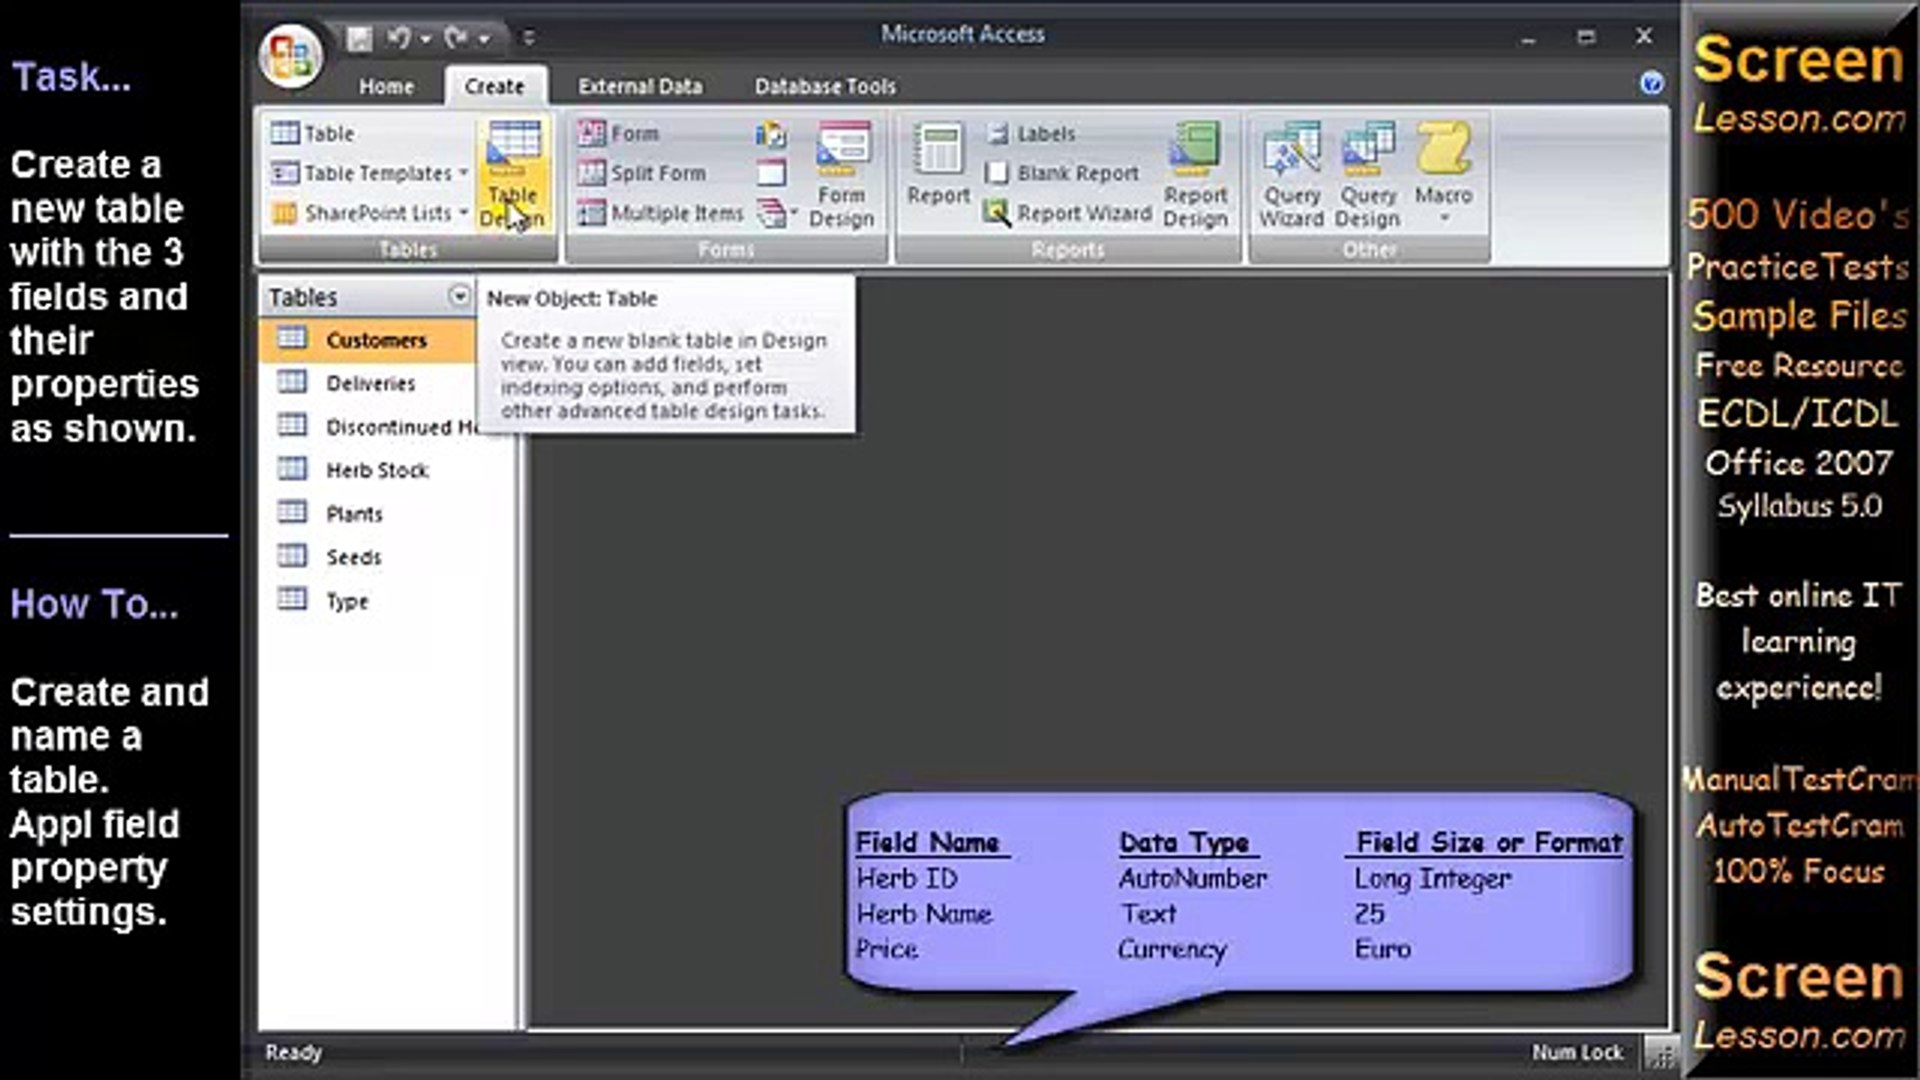Switch to Database Tools tab
Image resolution: width=1920 pixels, height=1080 pixels.
click(825, 87)
